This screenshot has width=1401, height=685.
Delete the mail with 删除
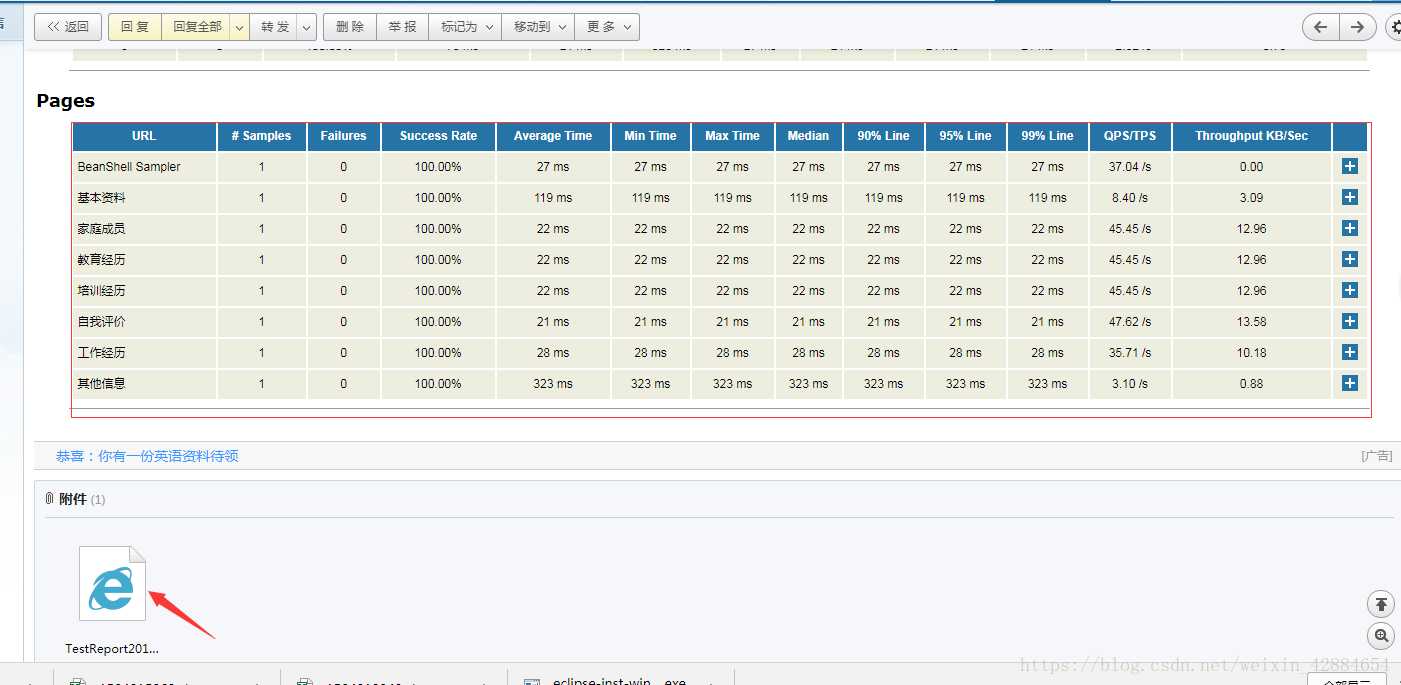pos(350,27)
